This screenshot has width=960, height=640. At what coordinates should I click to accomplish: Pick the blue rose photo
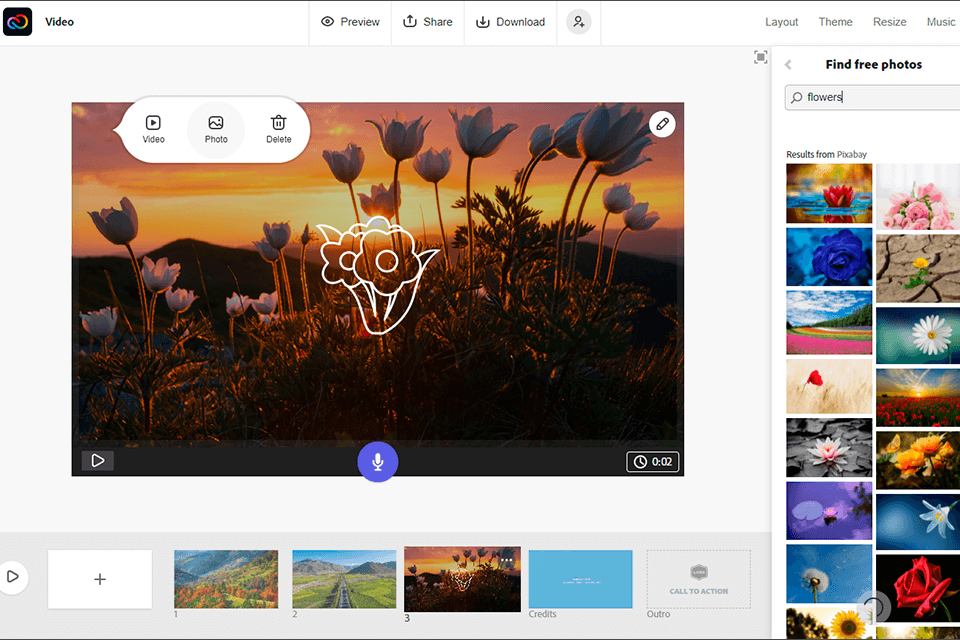829,257
